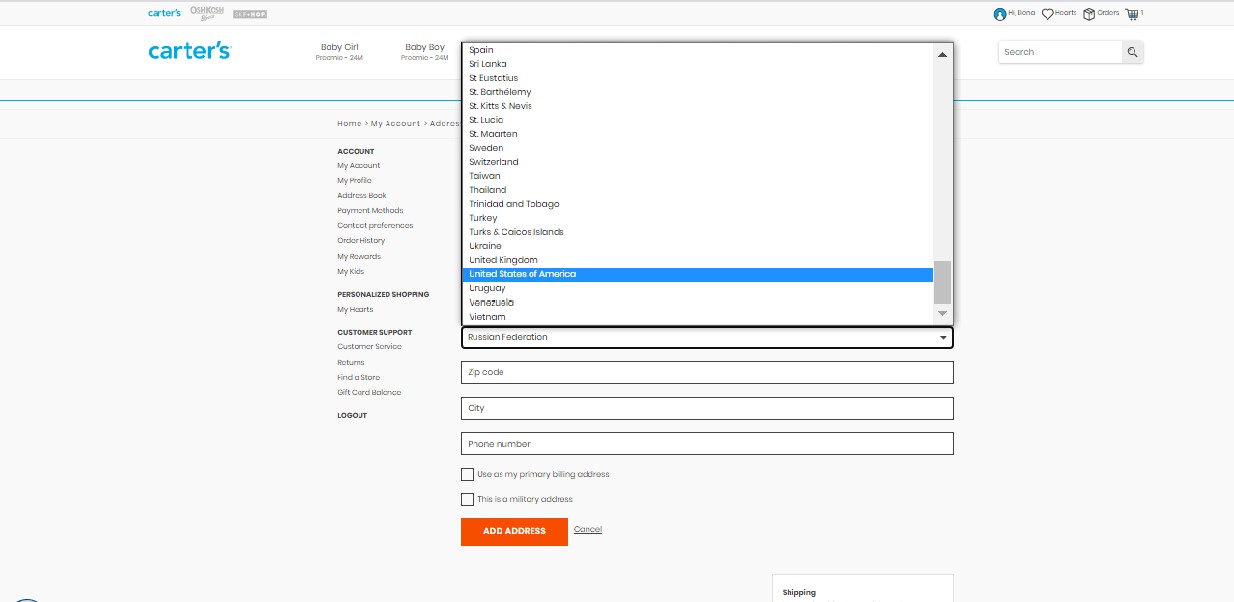Select Venezuela from the list
Screen dimensions: 1234x602
click(697, 302)
